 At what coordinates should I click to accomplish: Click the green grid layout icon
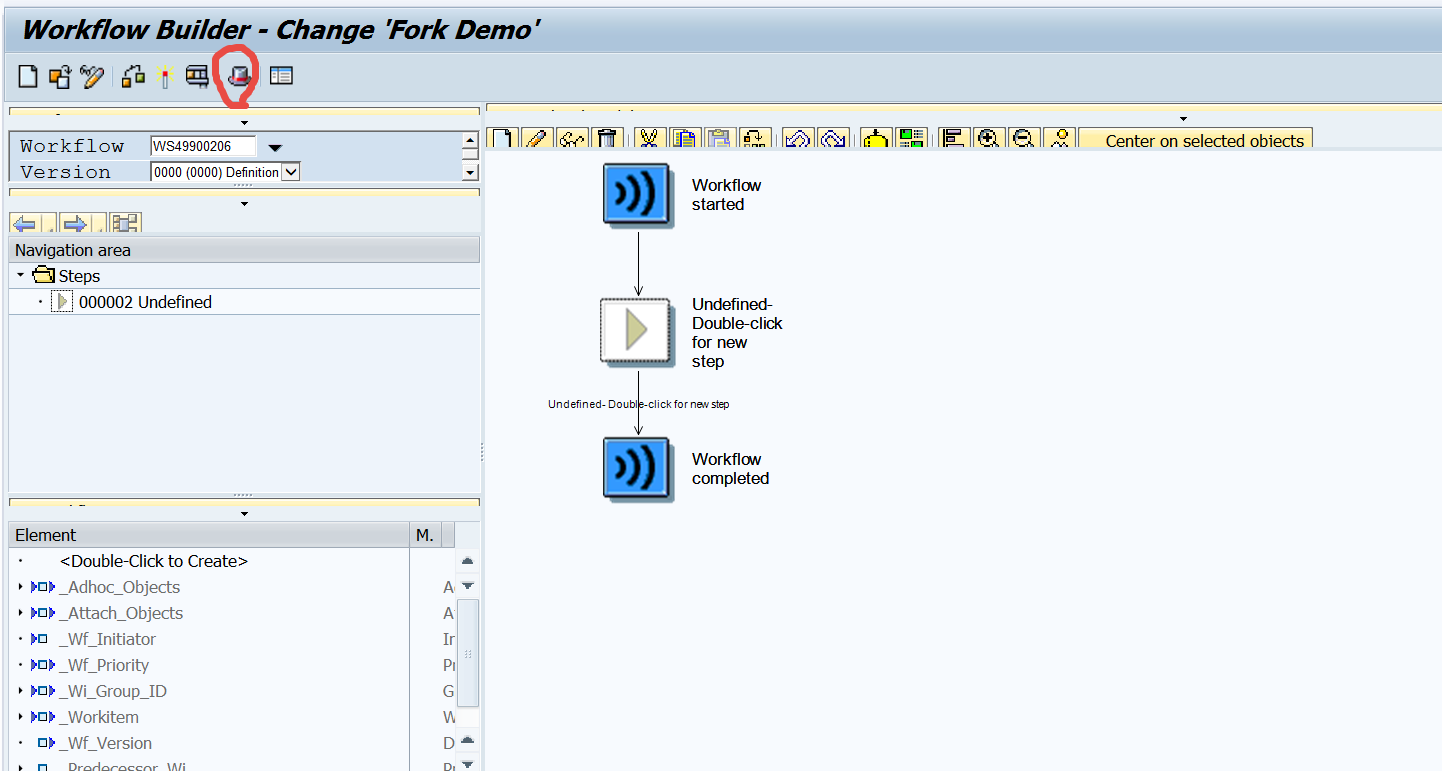tap(910, 139)
